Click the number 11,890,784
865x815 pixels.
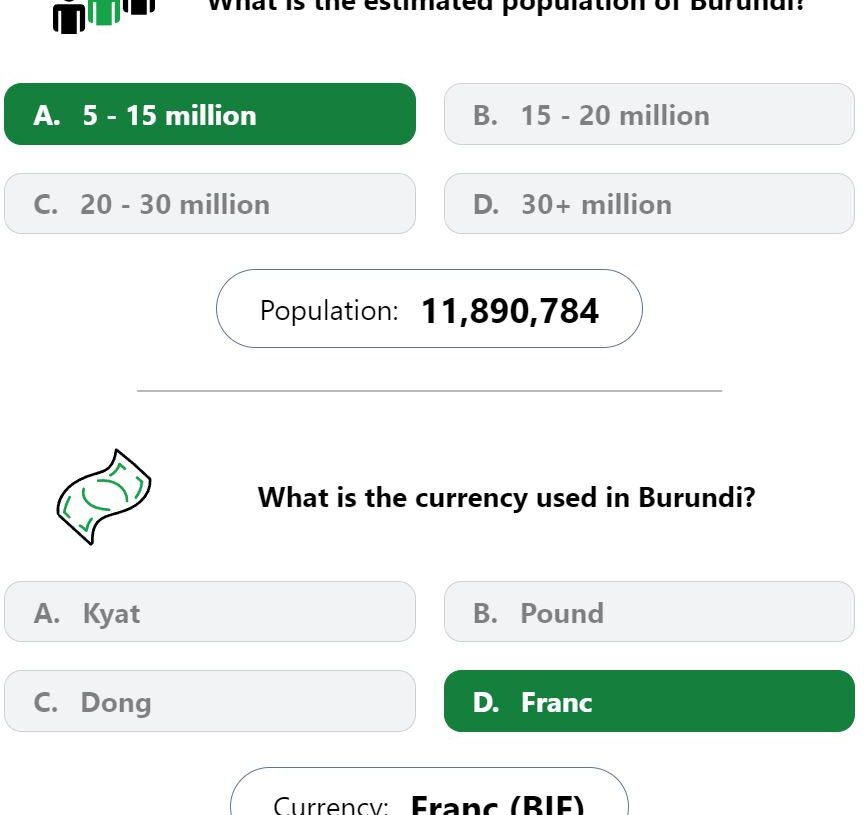[x=509, y=311]
